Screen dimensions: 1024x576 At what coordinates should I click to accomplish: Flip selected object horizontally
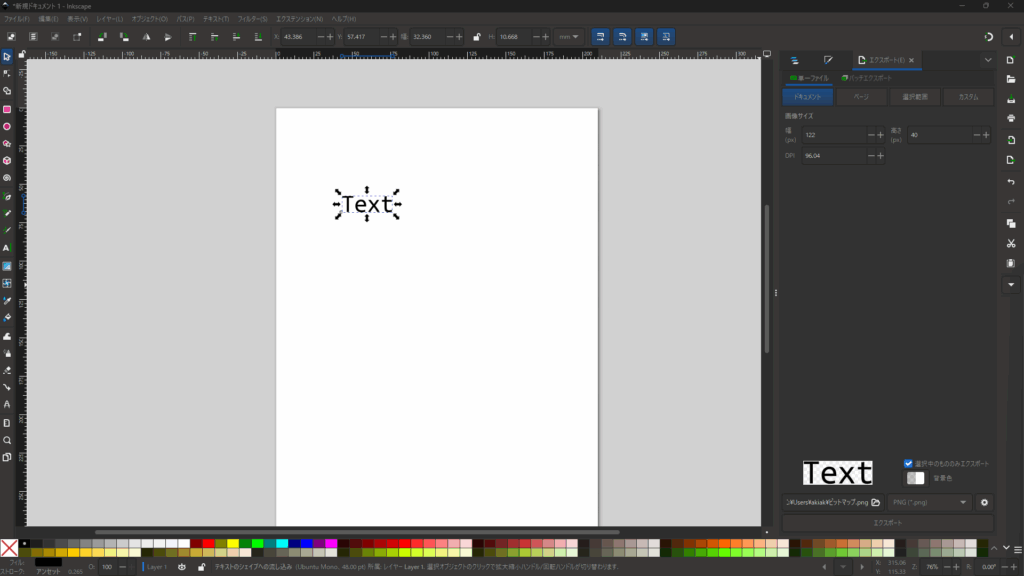(146, 37)
